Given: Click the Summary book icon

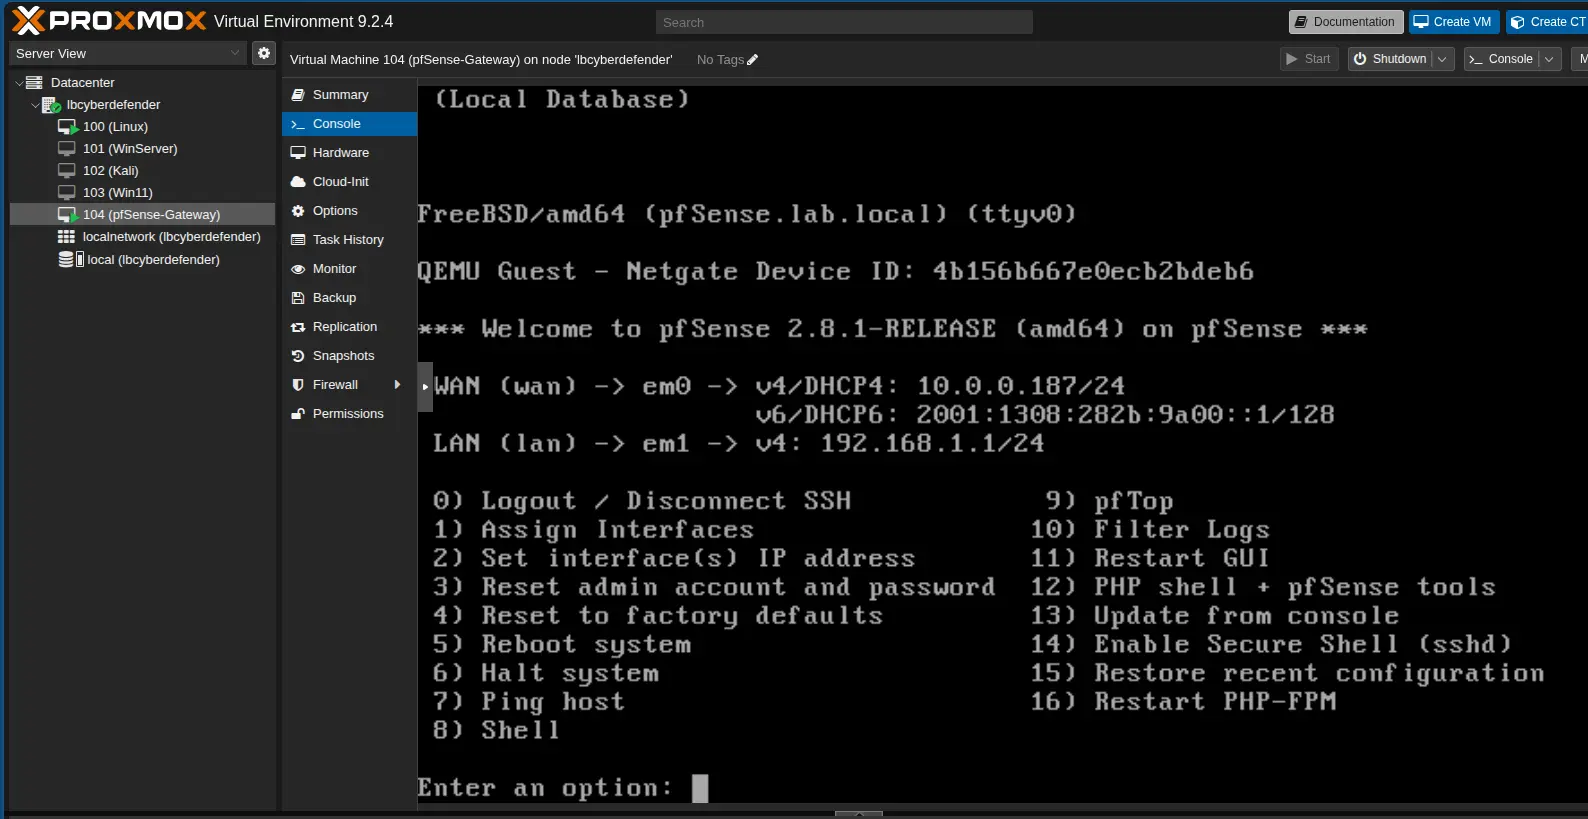Looking at the screenshot, I should [297, 95].
